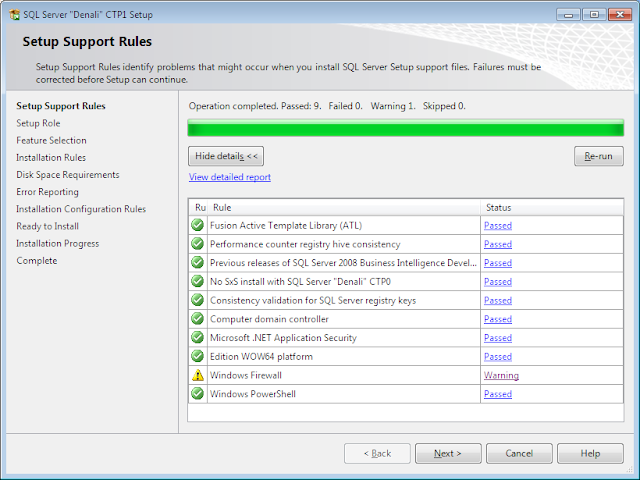The height and width of the screenshot is (480, 640).
Task: Select the Windows Firewall rule name
Action: pos(246,376)
